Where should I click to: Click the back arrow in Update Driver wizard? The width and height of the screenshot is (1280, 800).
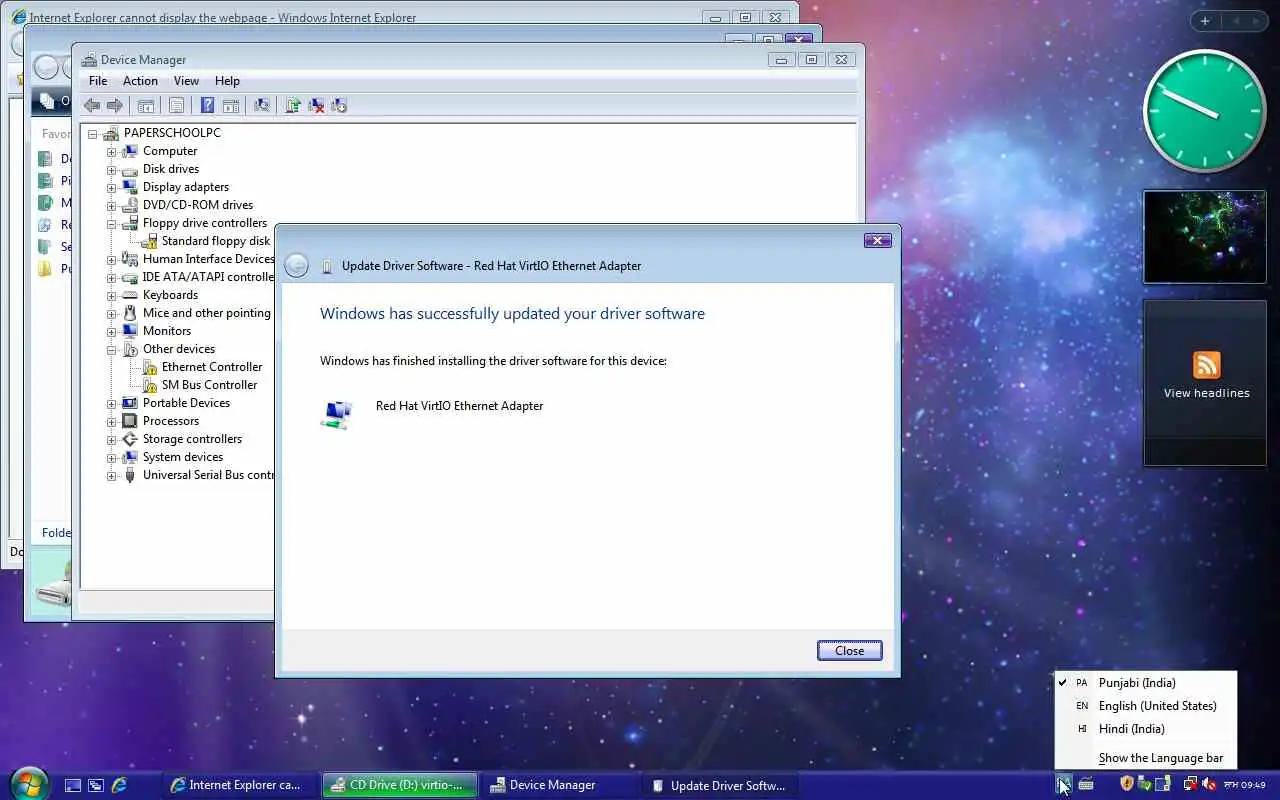tap(296, 265)
